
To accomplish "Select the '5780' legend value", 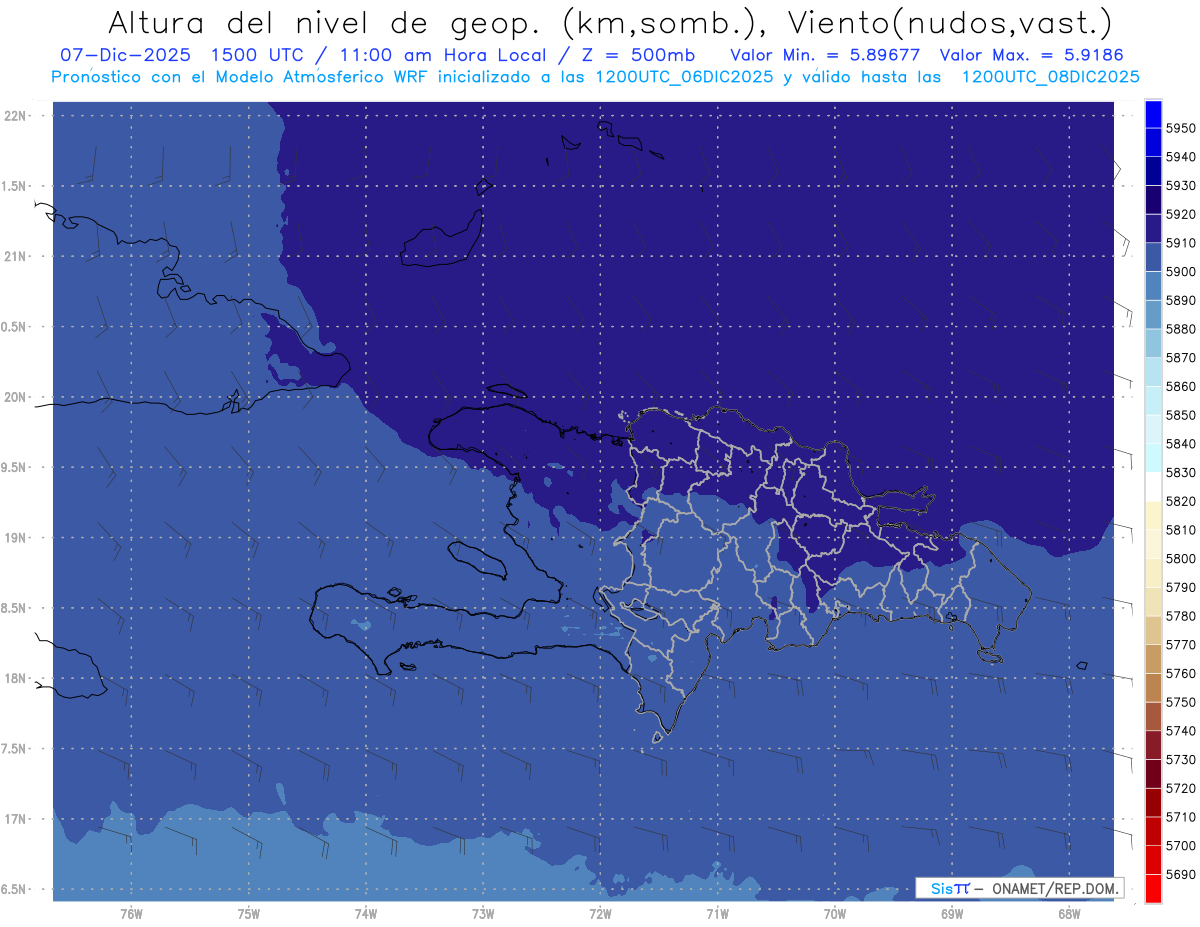I will (x=1180, y=616).
